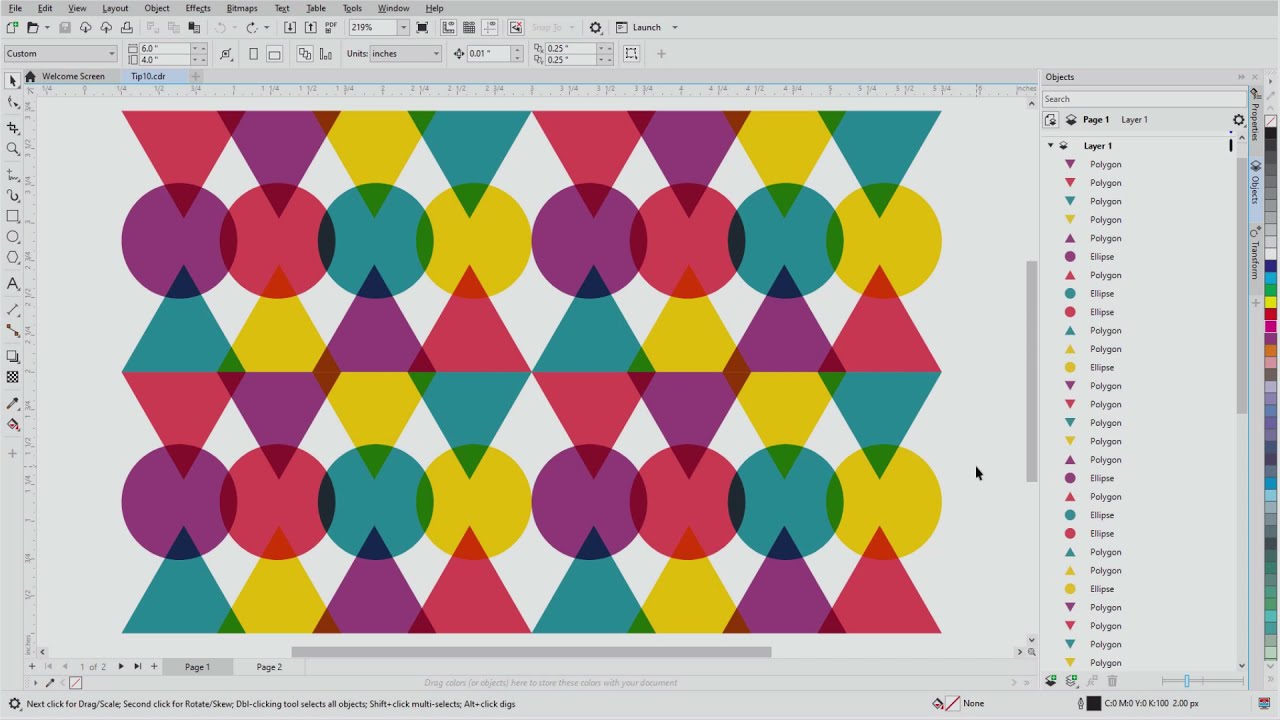This screenshot has width=1280, height=720.
Task: Select the Rectangle tool
Action: click(13, 216)
